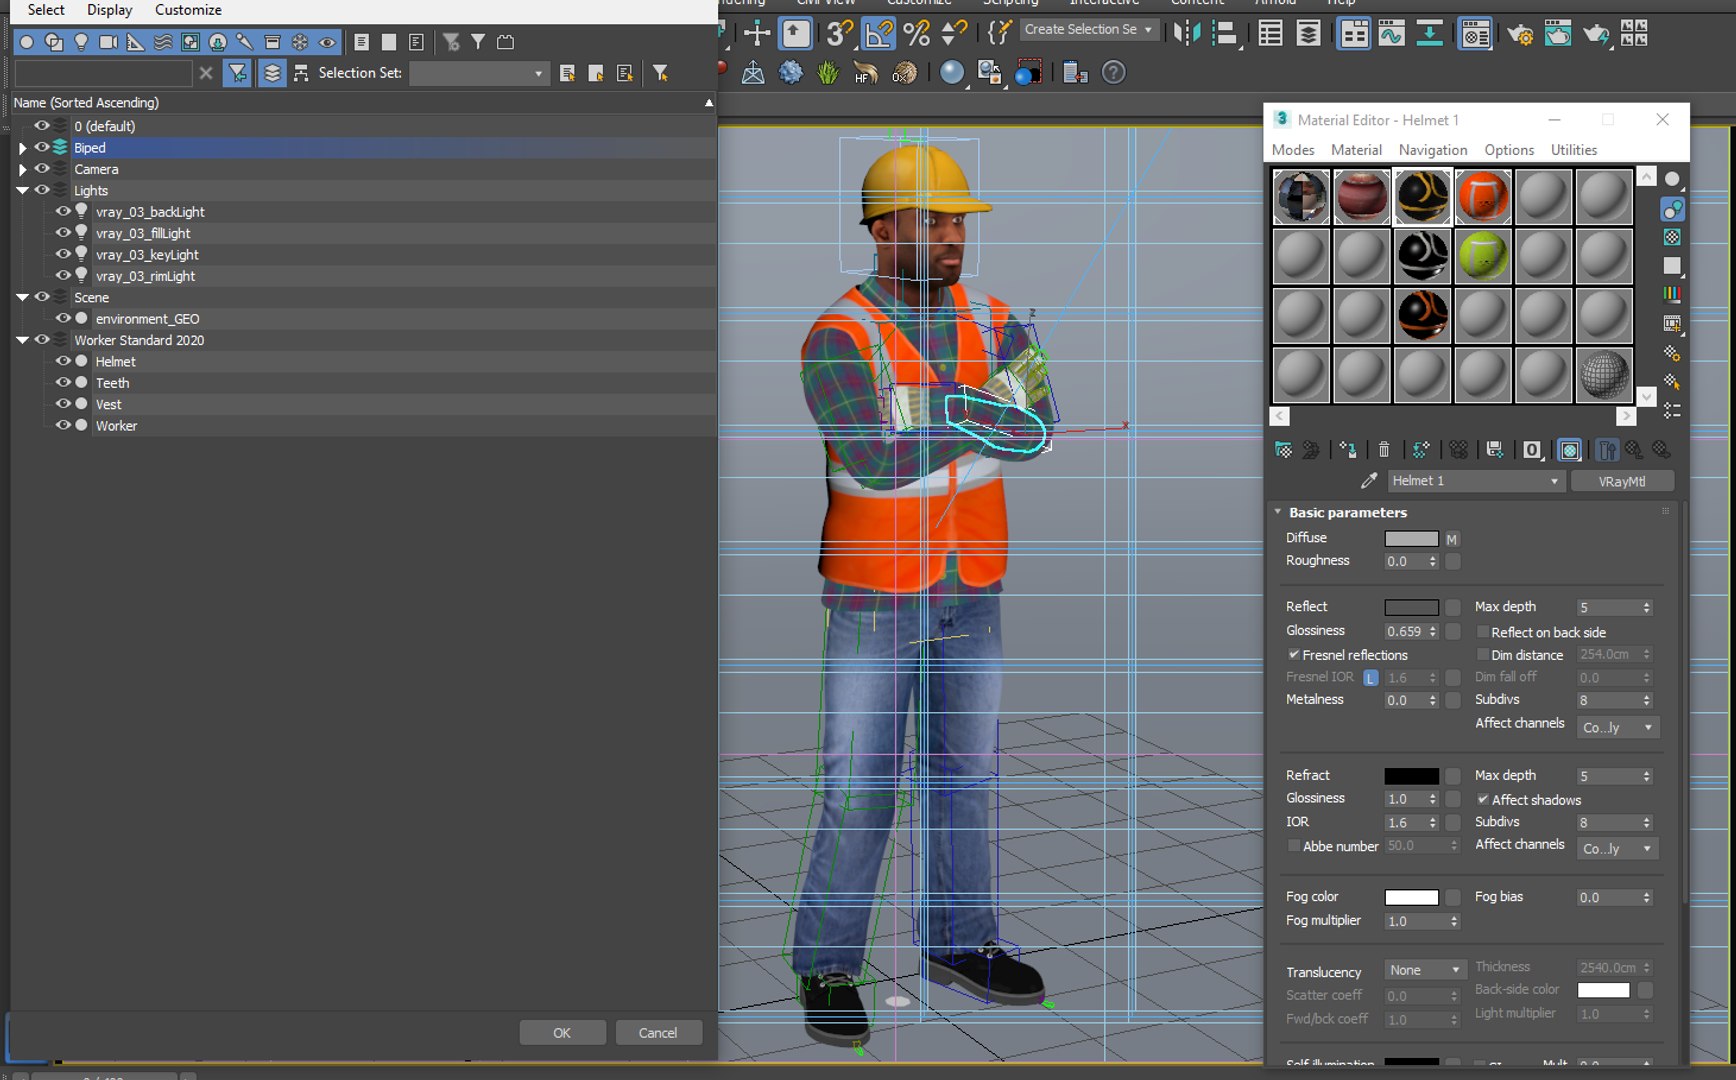Click the Percent Snap toggle icon
This screenshot has height=1080, width=1736.
(x=916, y=33)
